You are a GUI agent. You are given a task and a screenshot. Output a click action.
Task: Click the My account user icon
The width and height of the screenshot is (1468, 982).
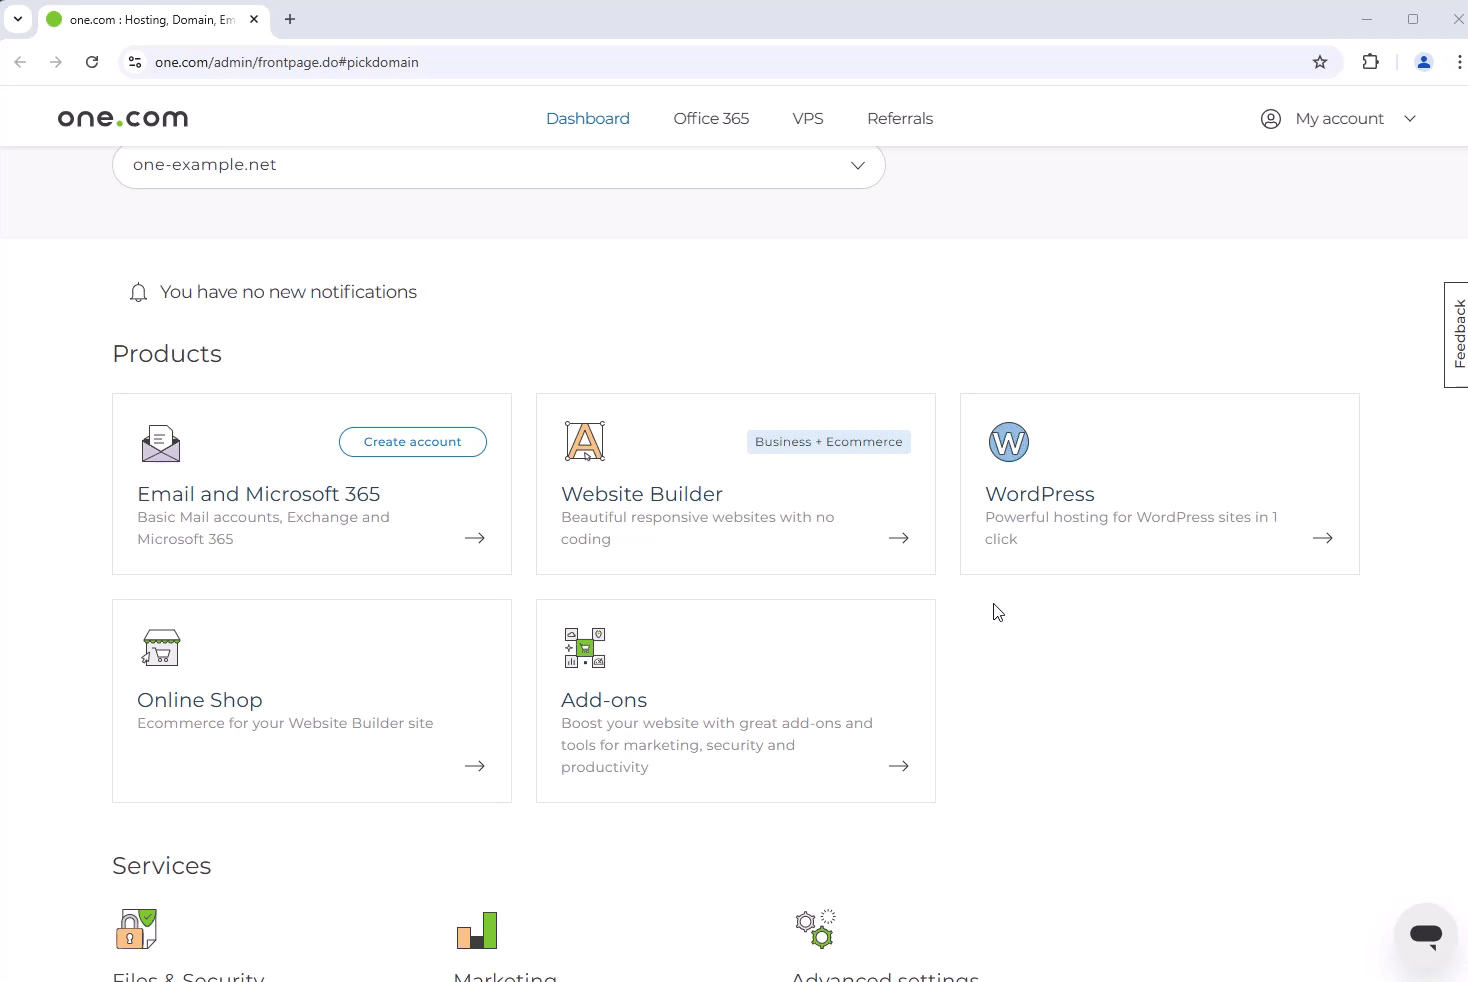point(1271,119)
